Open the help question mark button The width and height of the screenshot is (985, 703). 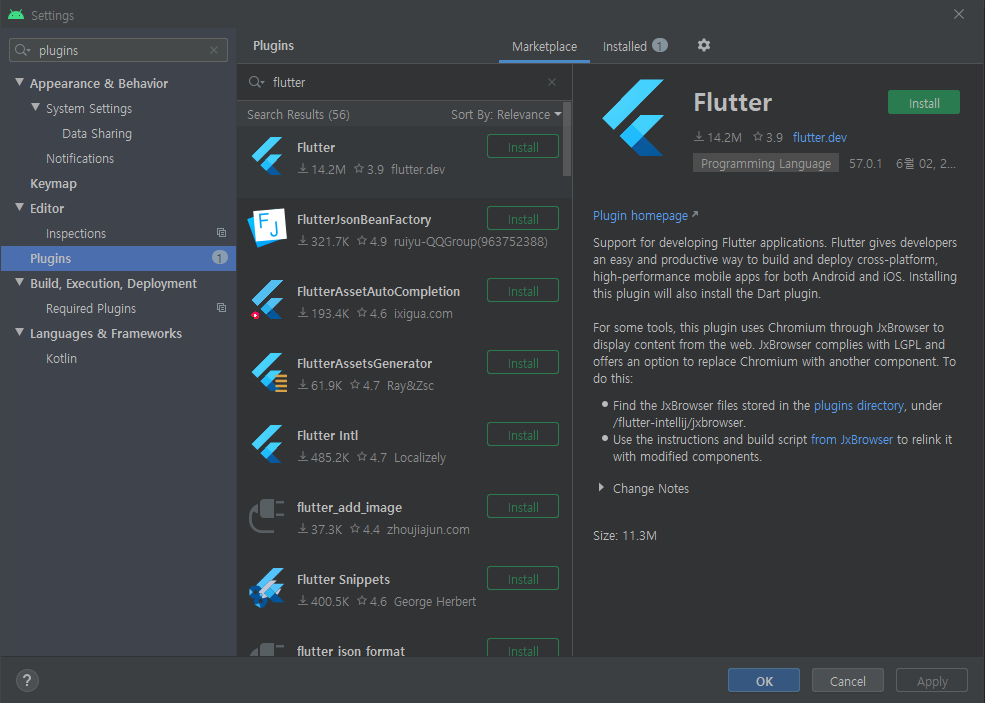[26, 680]
